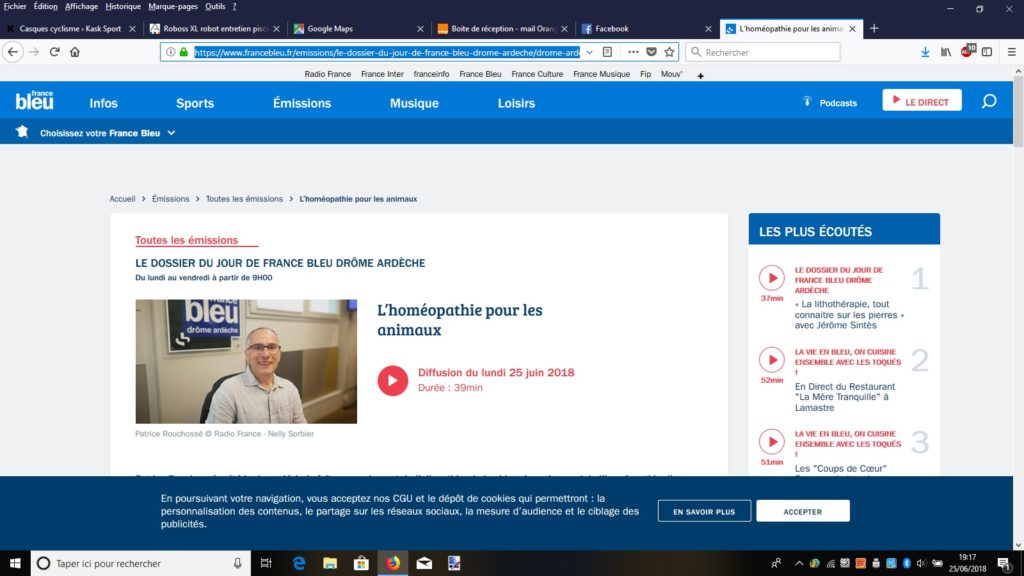Switch to Boîte de réception mail Orange tab
Screen dimensions: 1024x576
501,29
